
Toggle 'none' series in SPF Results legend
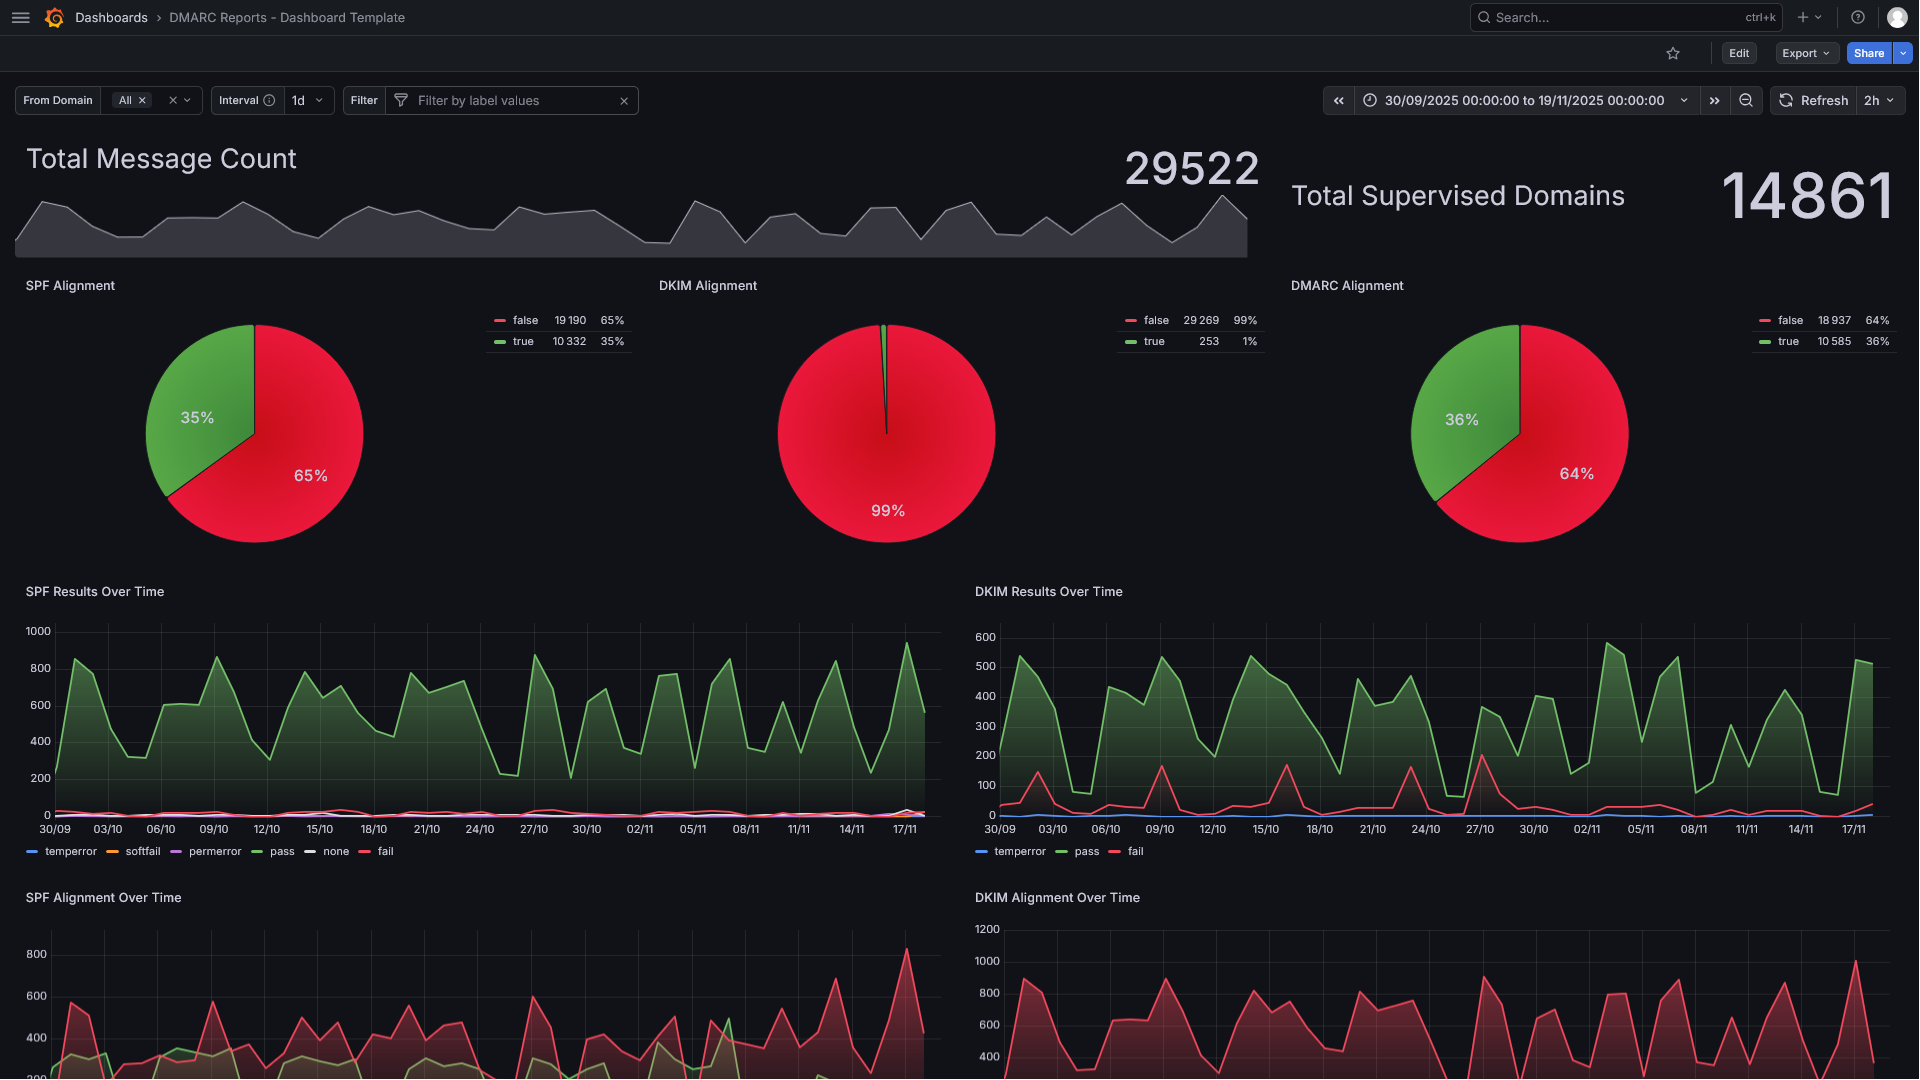336,852
